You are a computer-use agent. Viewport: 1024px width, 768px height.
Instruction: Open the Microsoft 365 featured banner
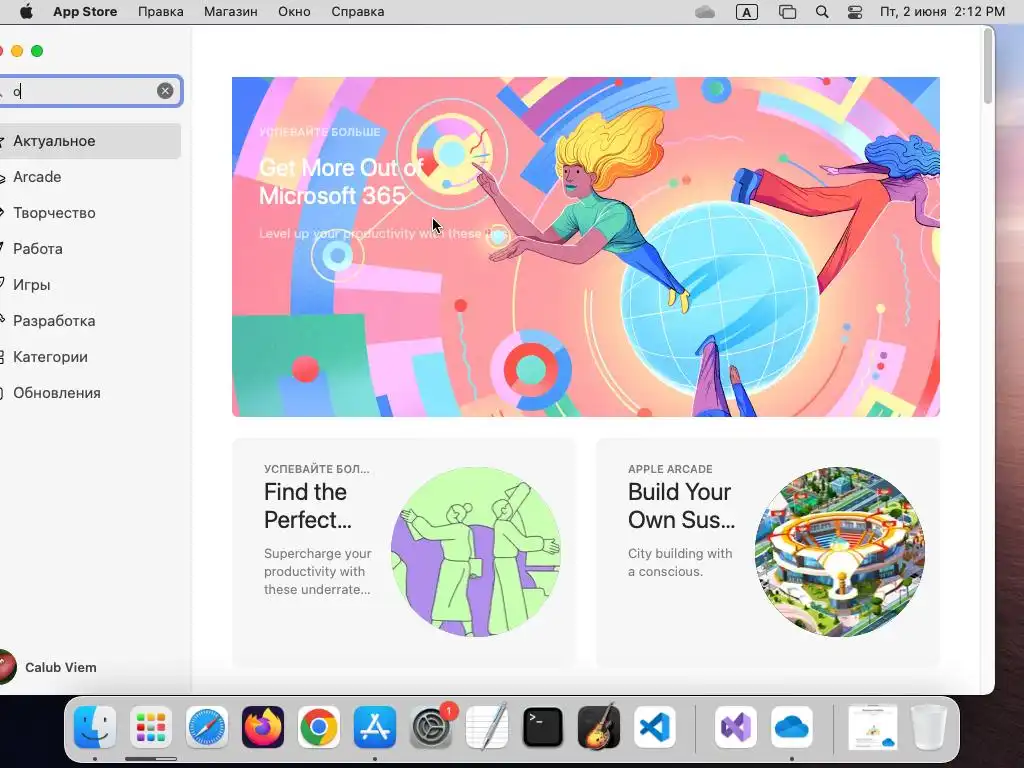point(586,247)
